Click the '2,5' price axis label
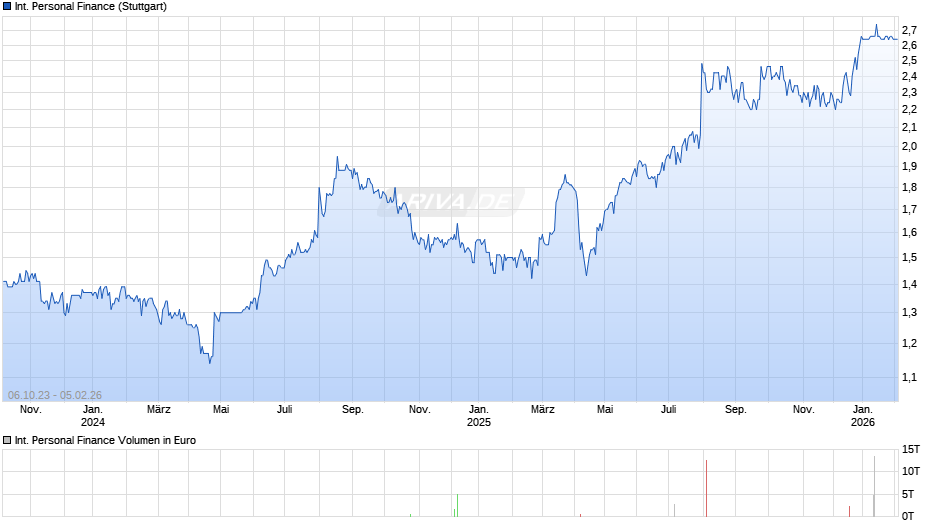 pyautogui.click(x=909, y=60)
